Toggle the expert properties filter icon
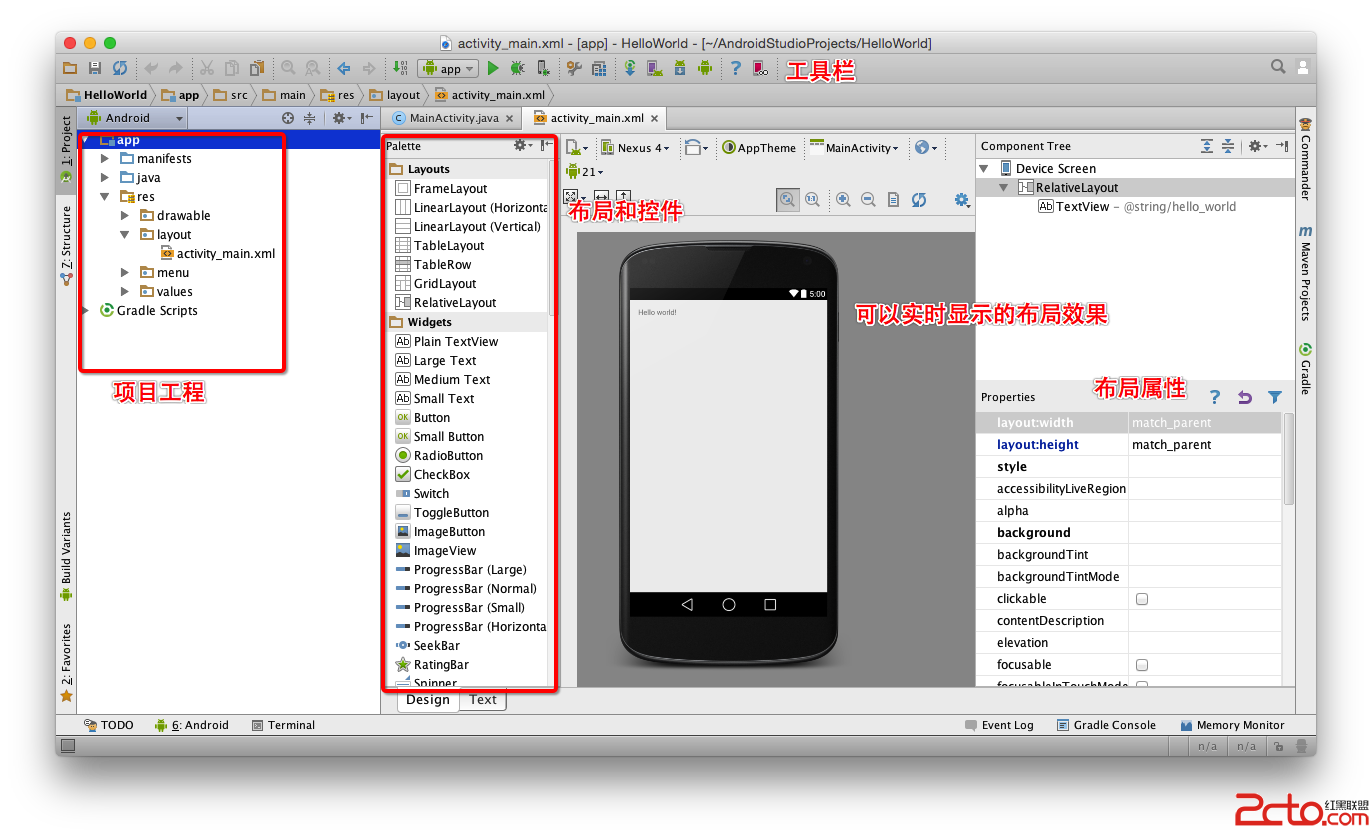The image size is (1372, 836). (1275, 397)
